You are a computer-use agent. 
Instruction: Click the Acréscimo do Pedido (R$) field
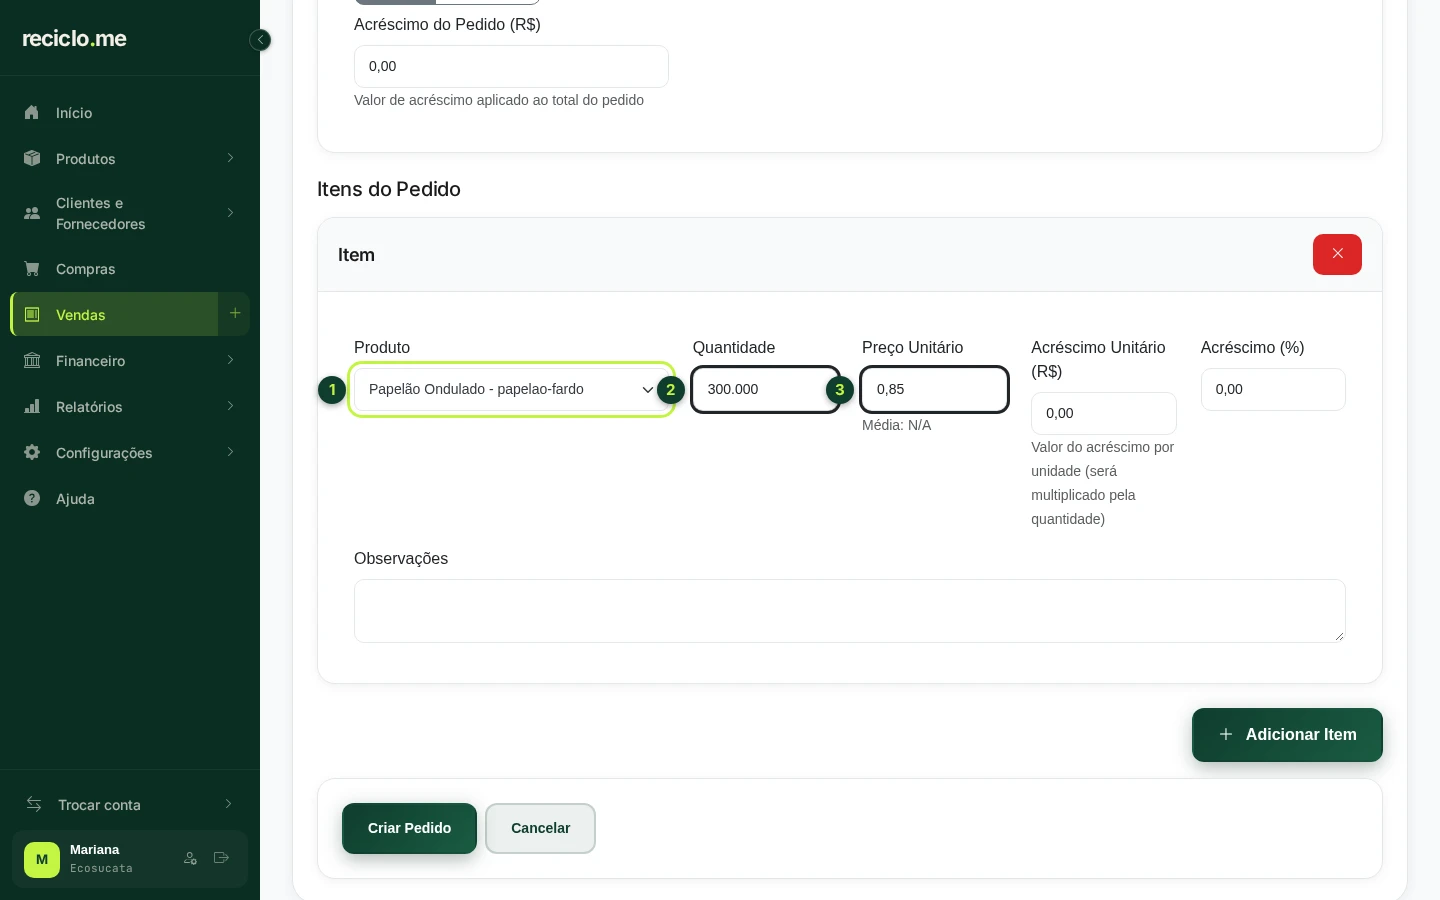[x=512, y=66]
